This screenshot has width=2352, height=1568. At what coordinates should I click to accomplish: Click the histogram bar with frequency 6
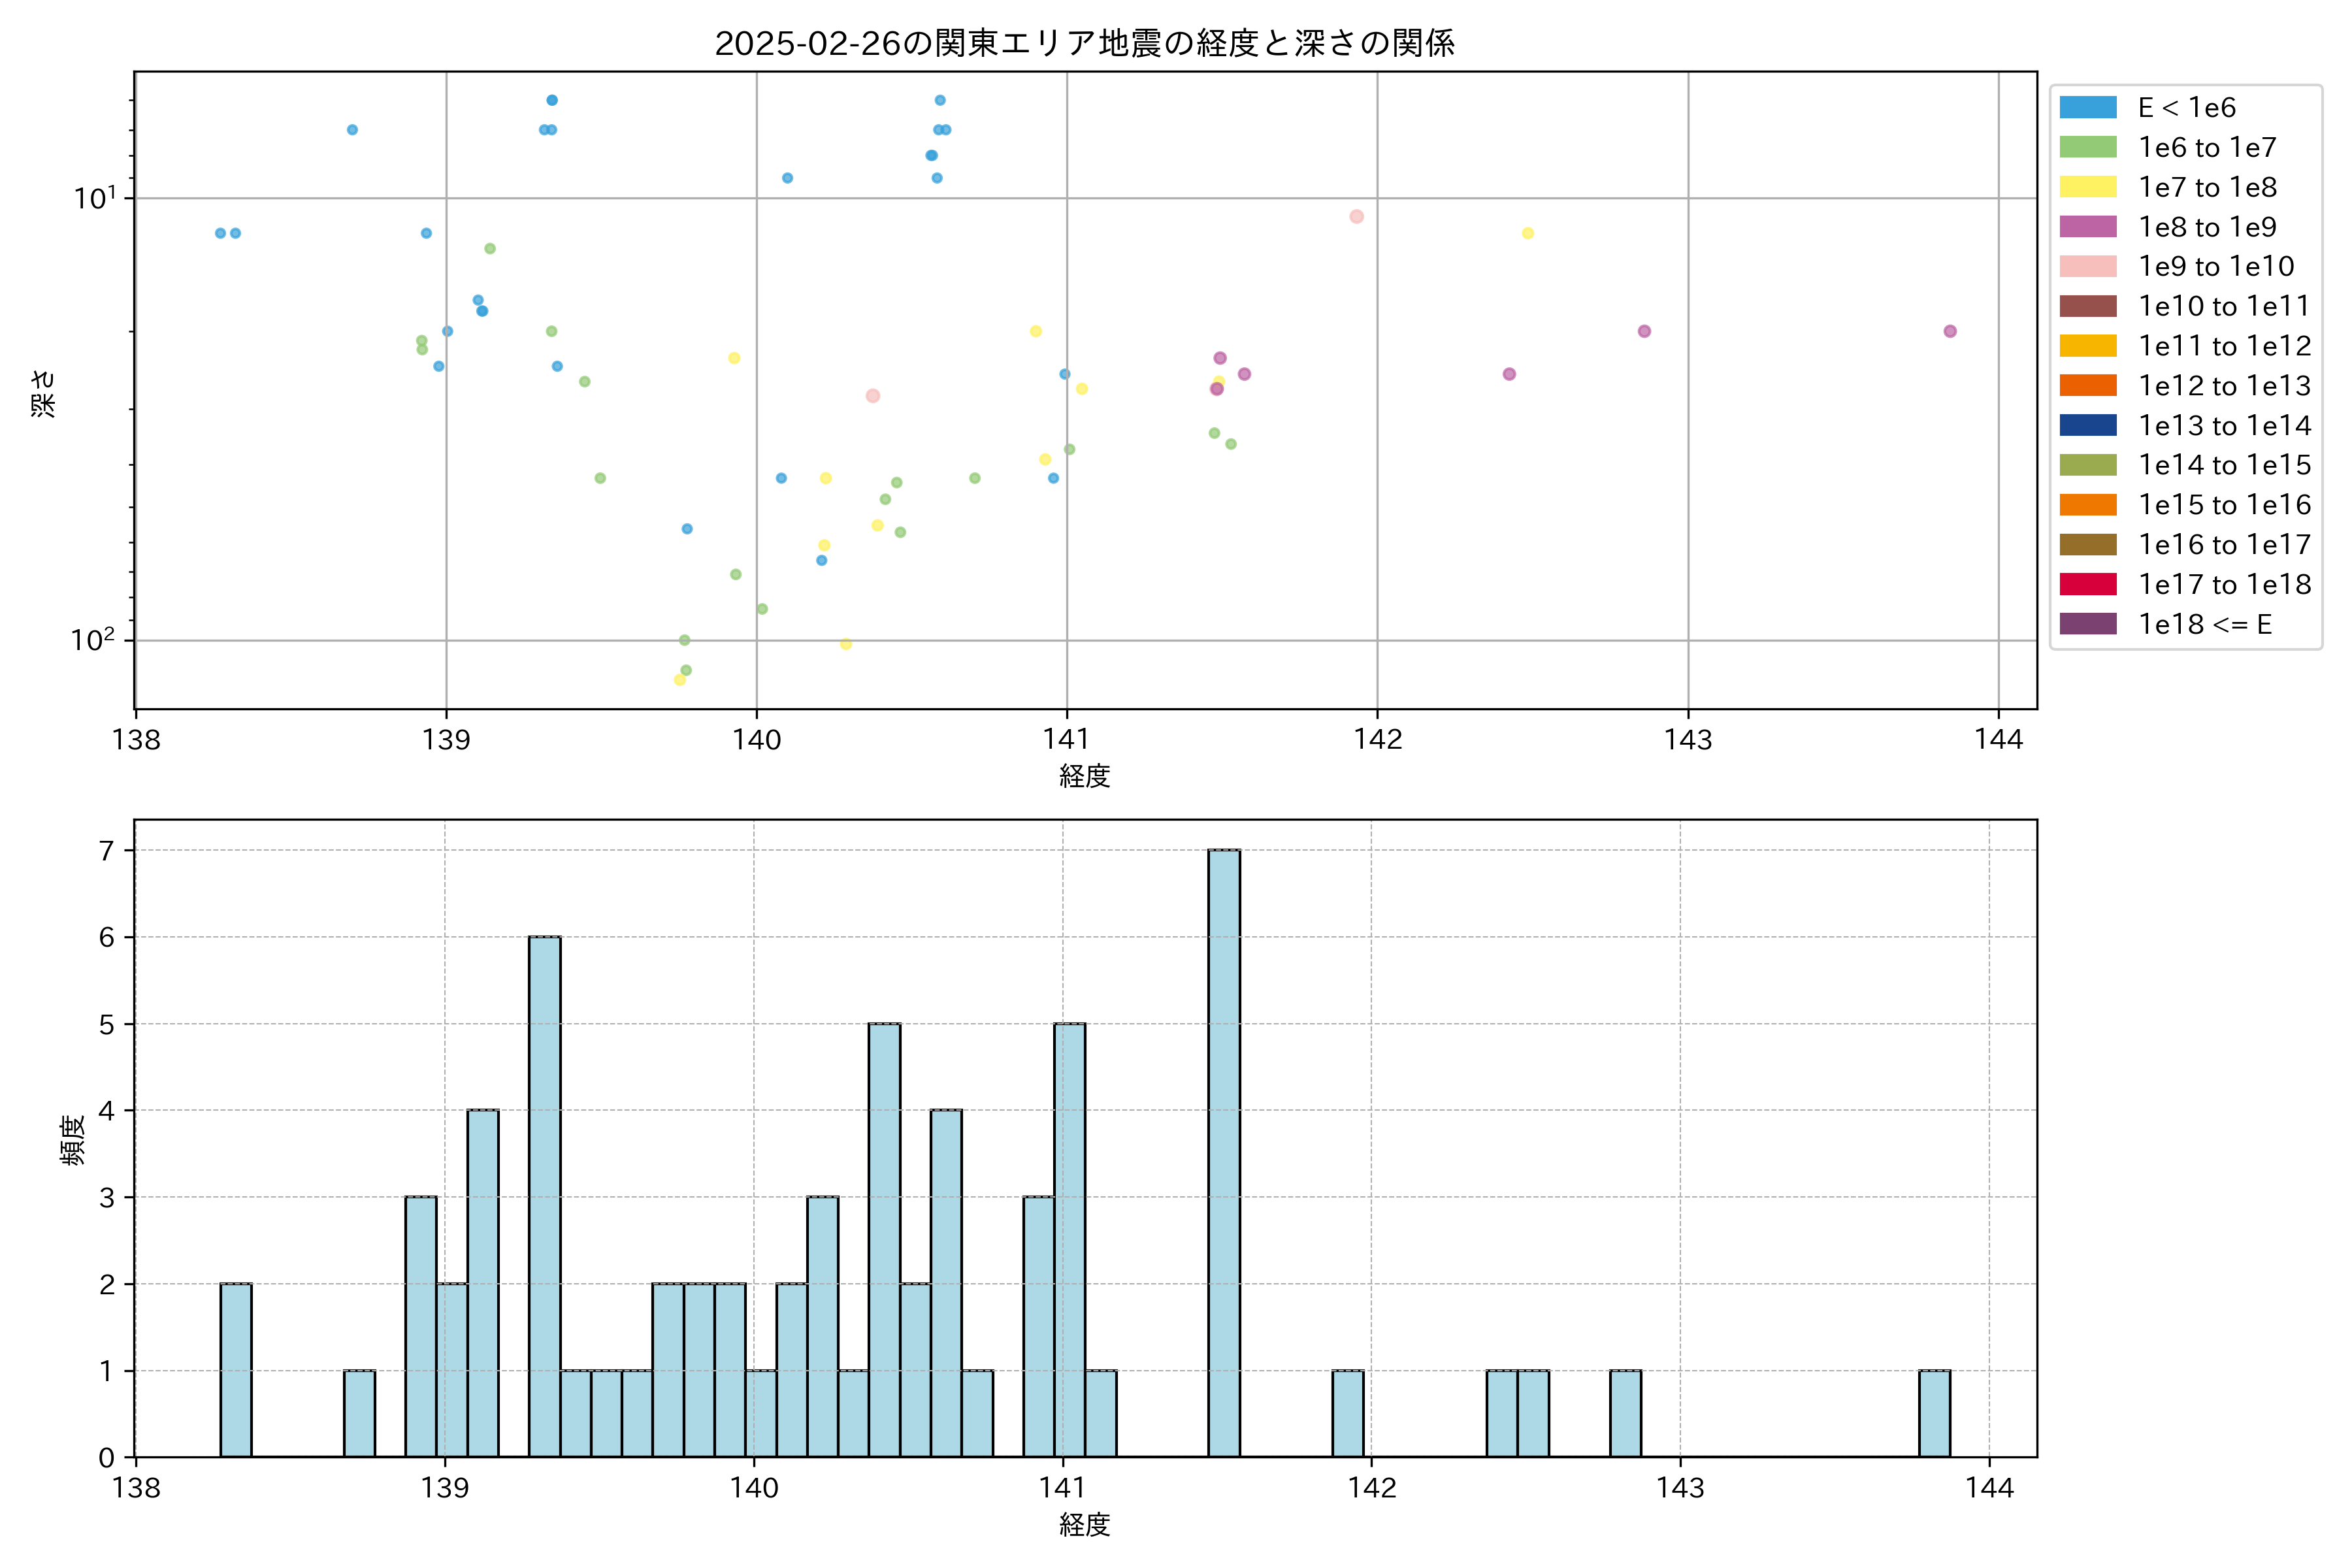pos(545,1196)
